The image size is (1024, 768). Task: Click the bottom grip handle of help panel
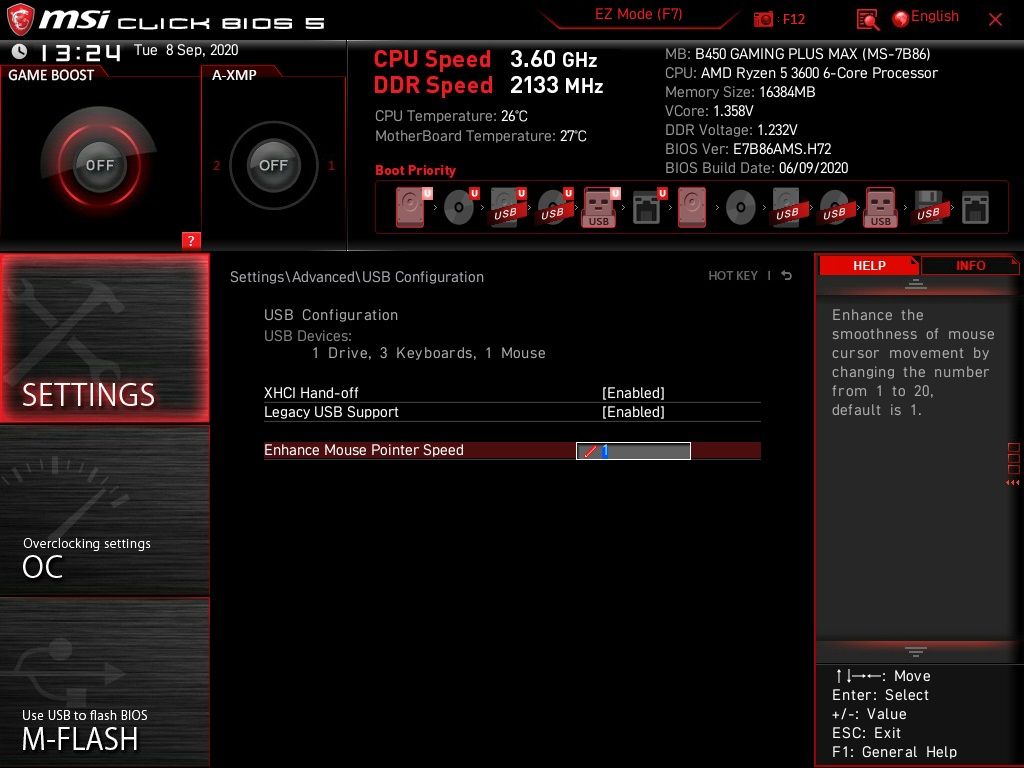(916, 651)
